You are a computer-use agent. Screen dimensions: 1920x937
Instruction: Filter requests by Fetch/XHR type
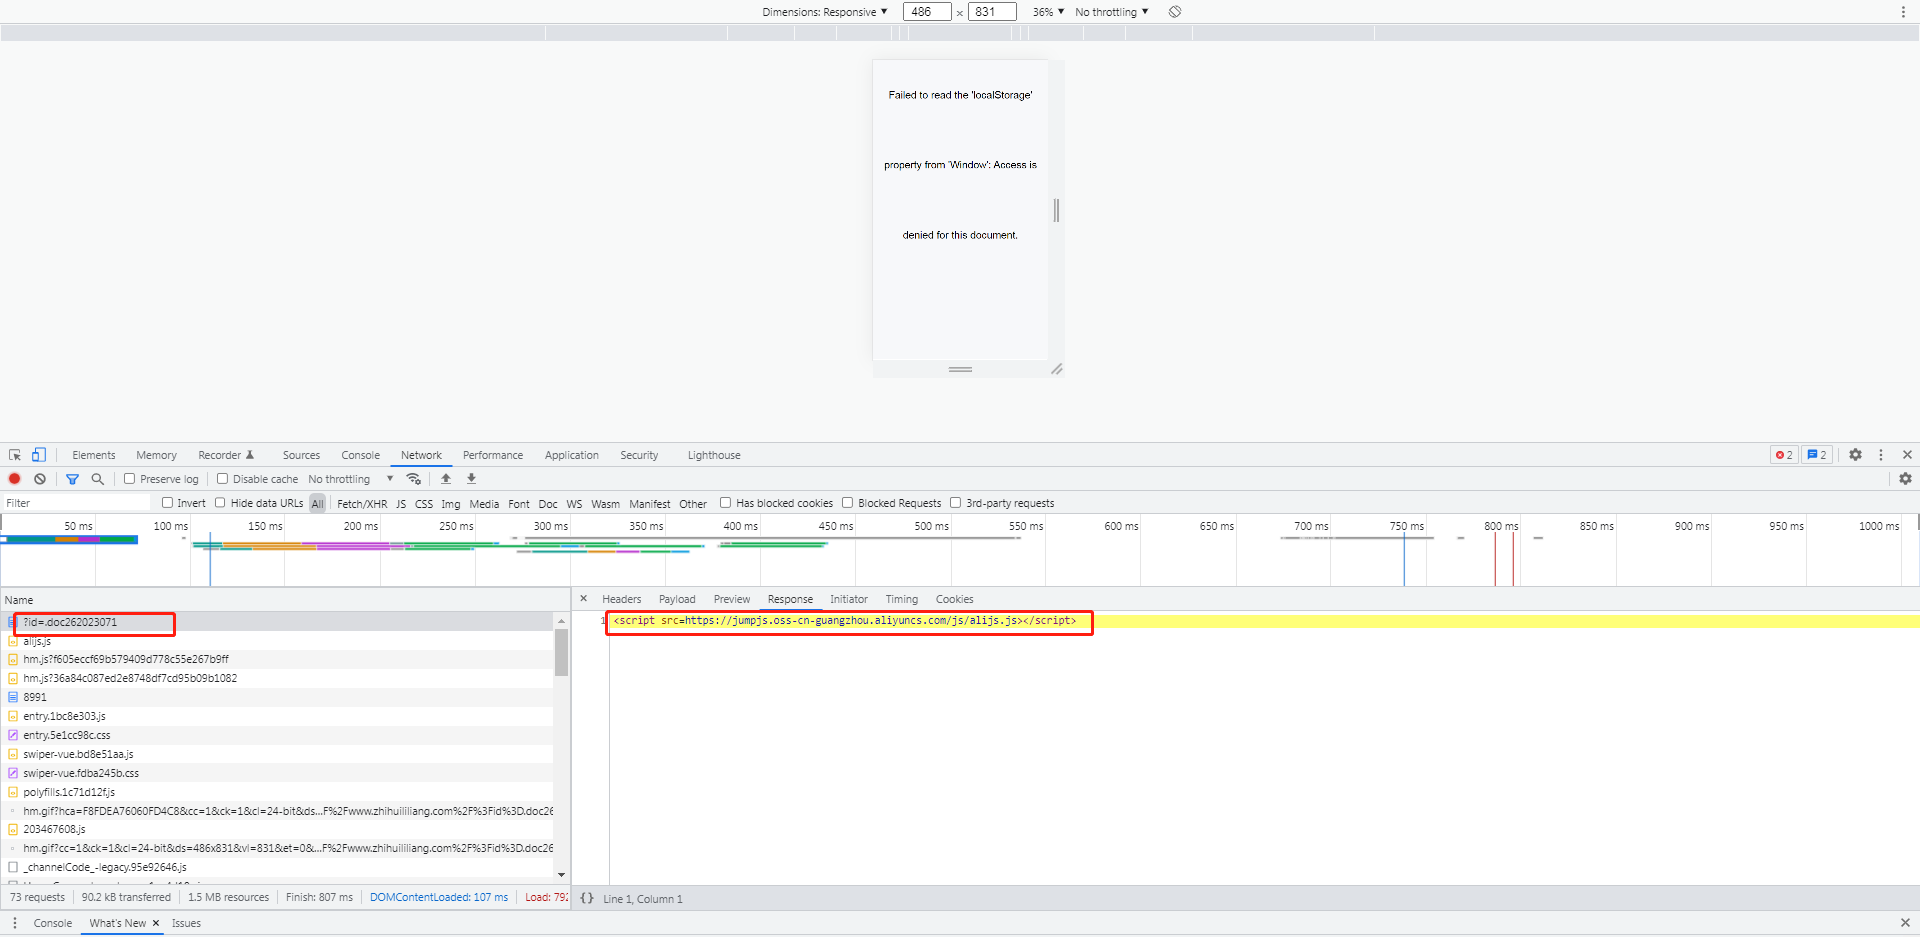(362, 504)
